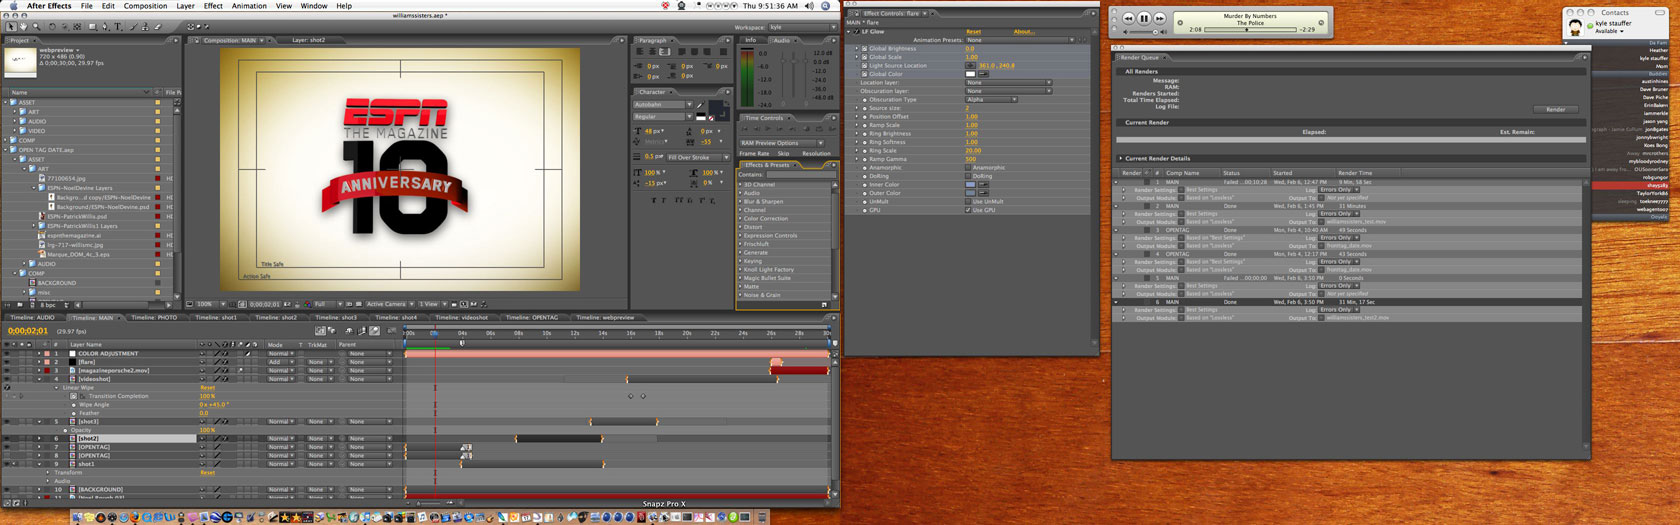Click the Render button in Render Queue
1680x525 pixels.
pyautogui.click(x=1556, y=109)
